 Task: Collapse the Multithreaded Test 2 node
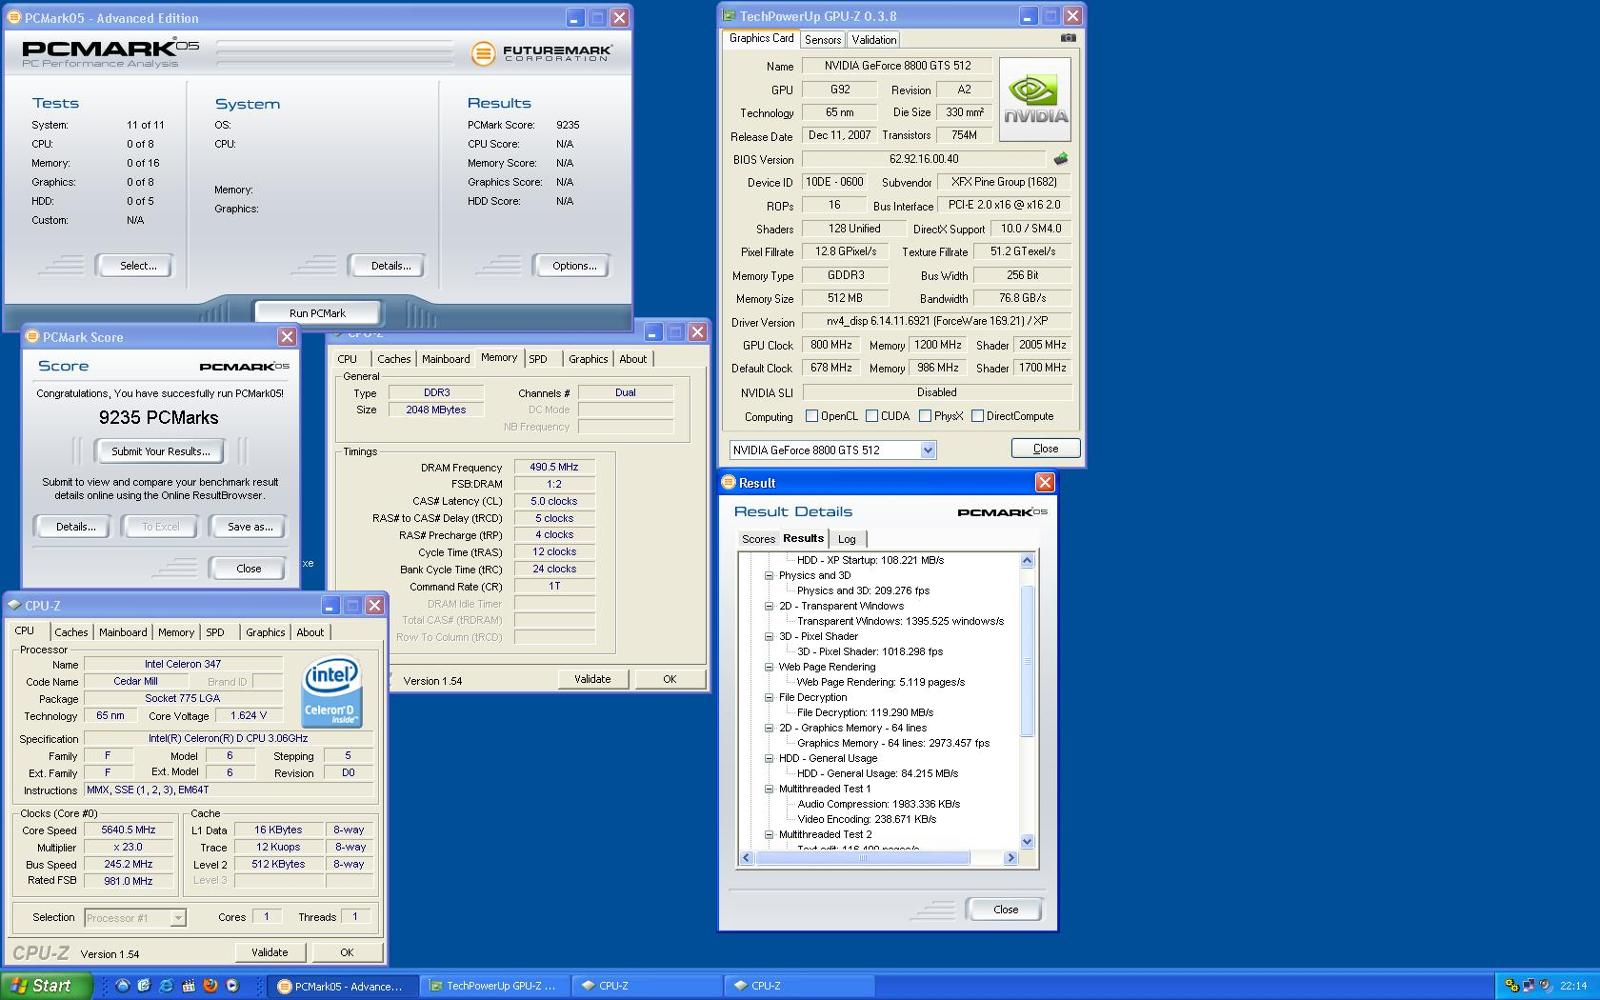point(769,834)
